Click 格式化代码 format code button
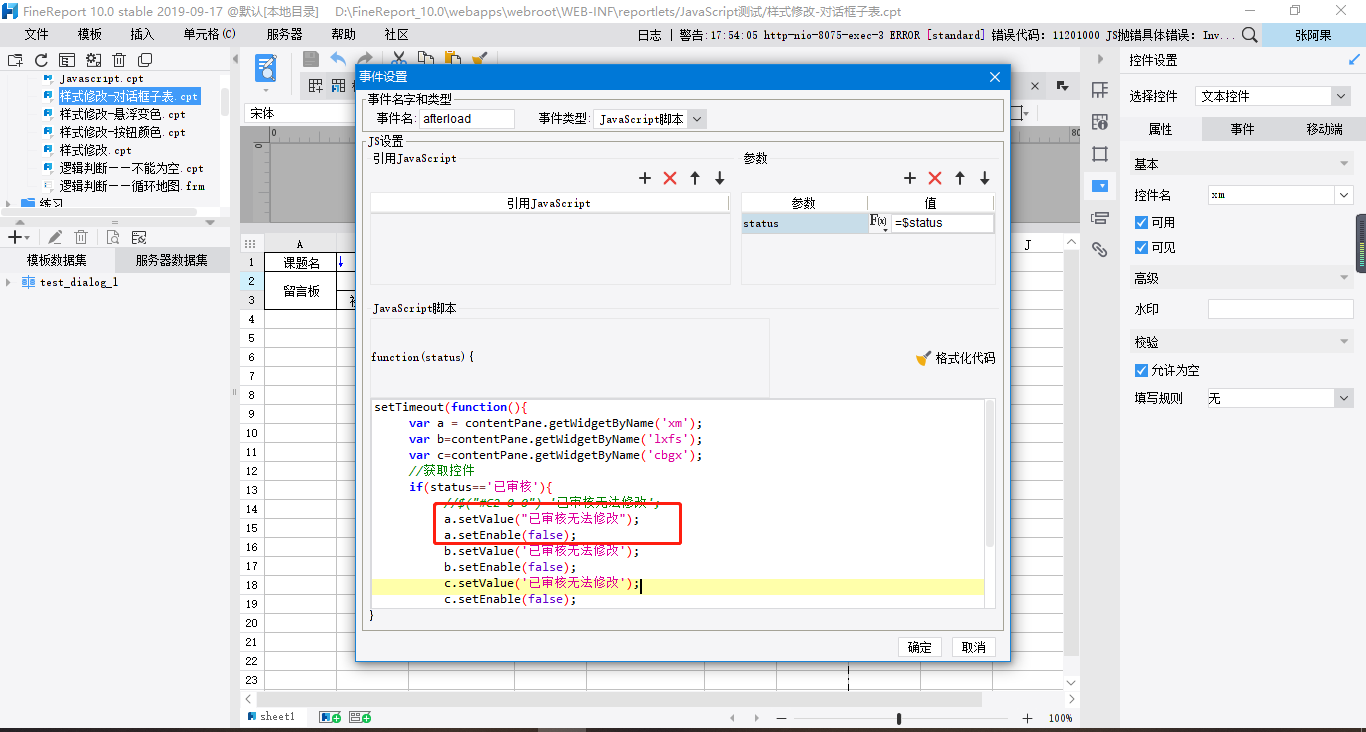 (955, 358)
